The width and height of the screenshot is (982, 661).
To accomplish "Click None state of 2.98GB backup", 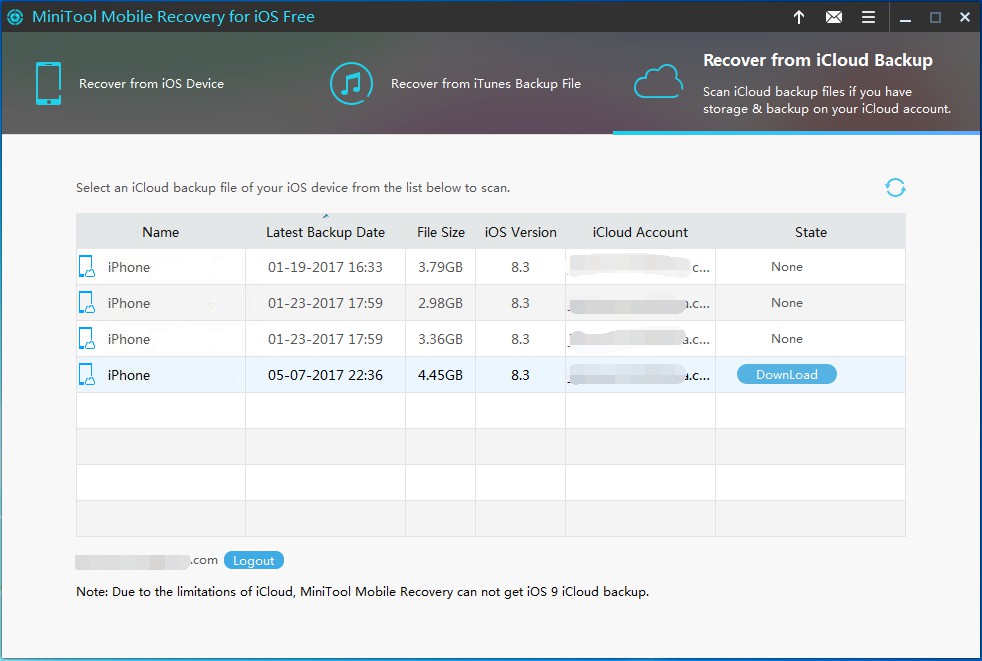I will pos(787,303).
